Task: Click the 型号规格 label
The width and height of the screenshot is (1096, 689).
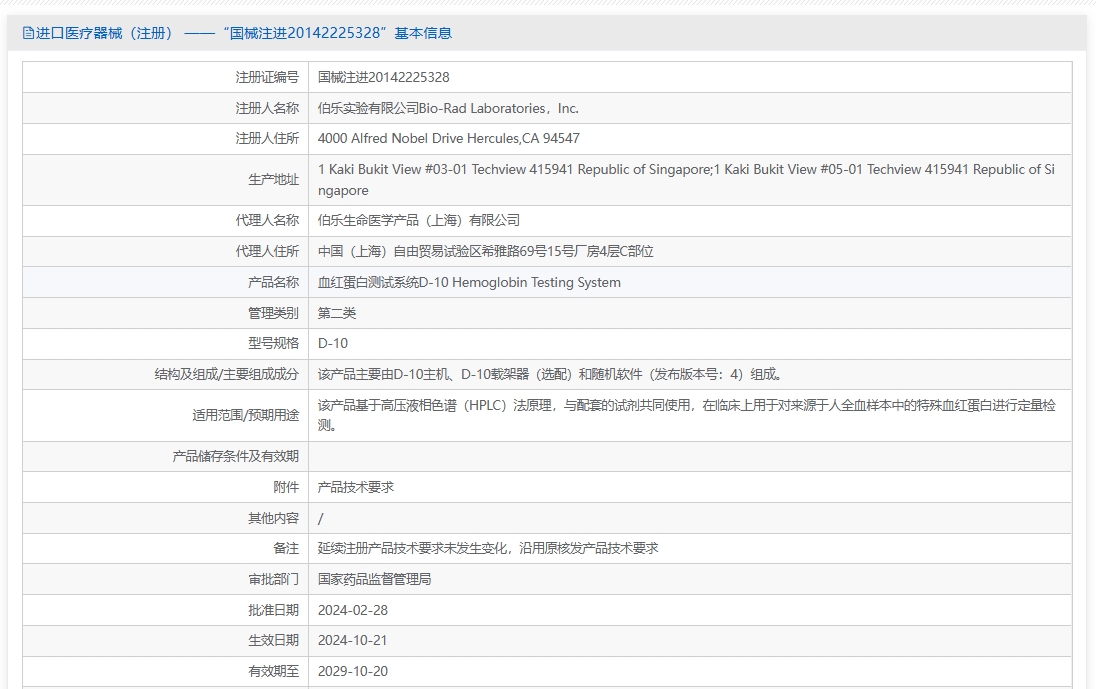Action: 273,343
